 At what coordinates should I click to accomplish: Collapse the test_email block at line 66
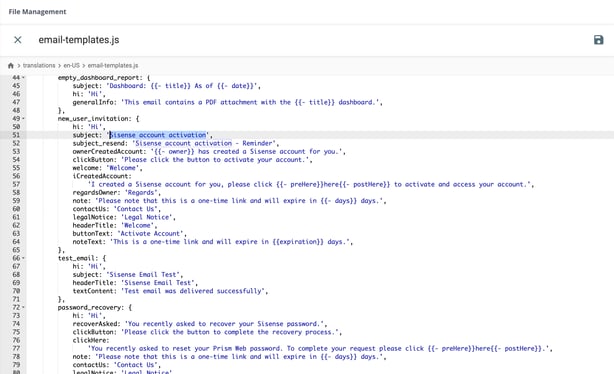point(23,258)
